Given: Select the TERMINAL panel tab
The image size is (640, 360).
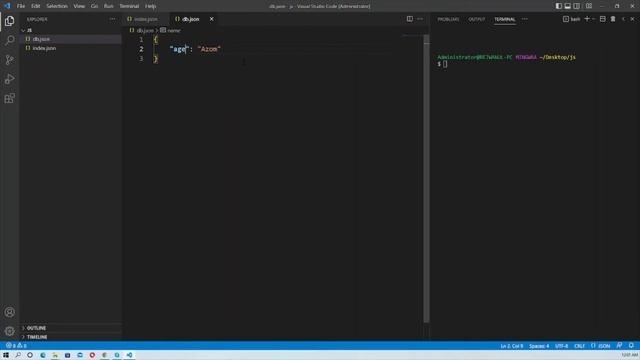Looking at the screenshot, I should click(505, 19).
